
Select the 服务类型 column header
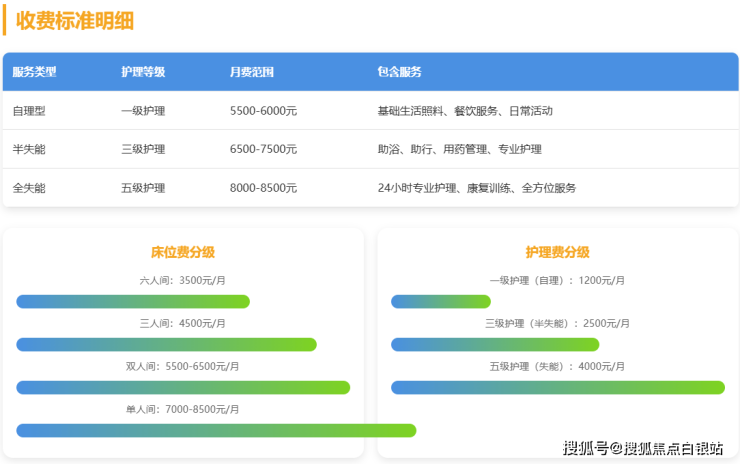(x=35, y=72)
